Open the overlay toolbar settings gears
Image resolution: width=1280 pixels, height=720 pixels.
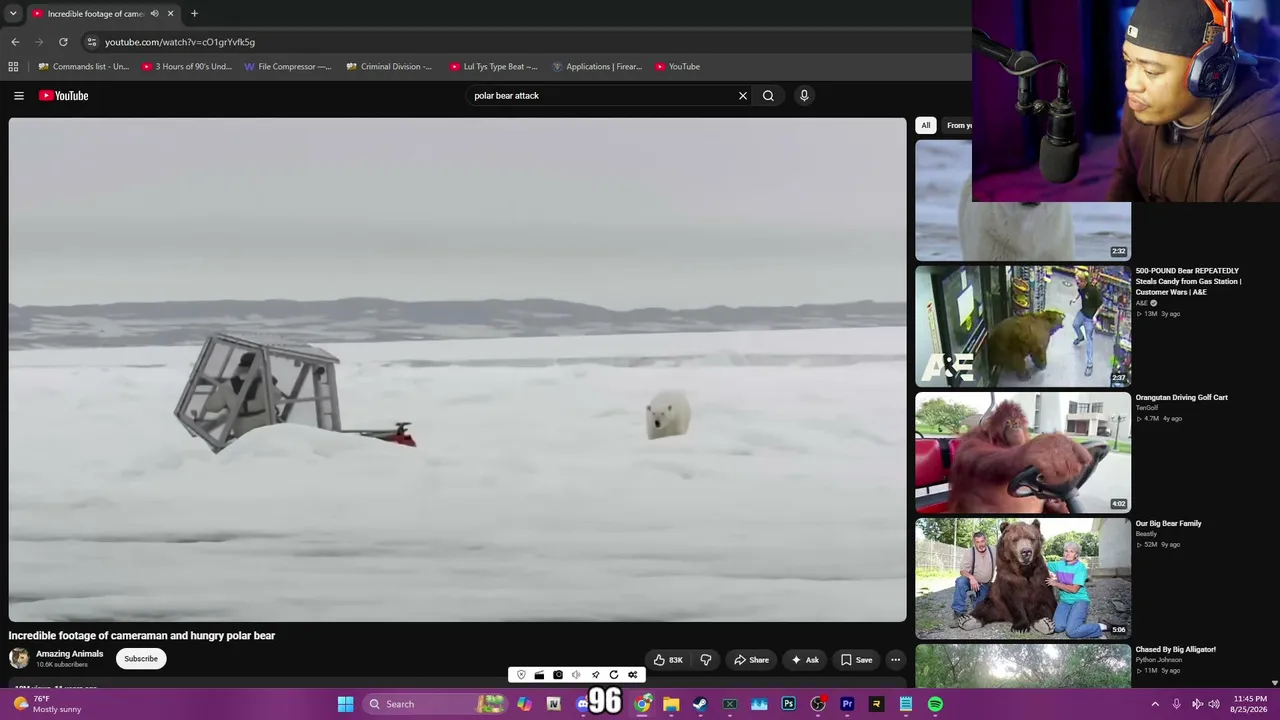click(633, 675)
